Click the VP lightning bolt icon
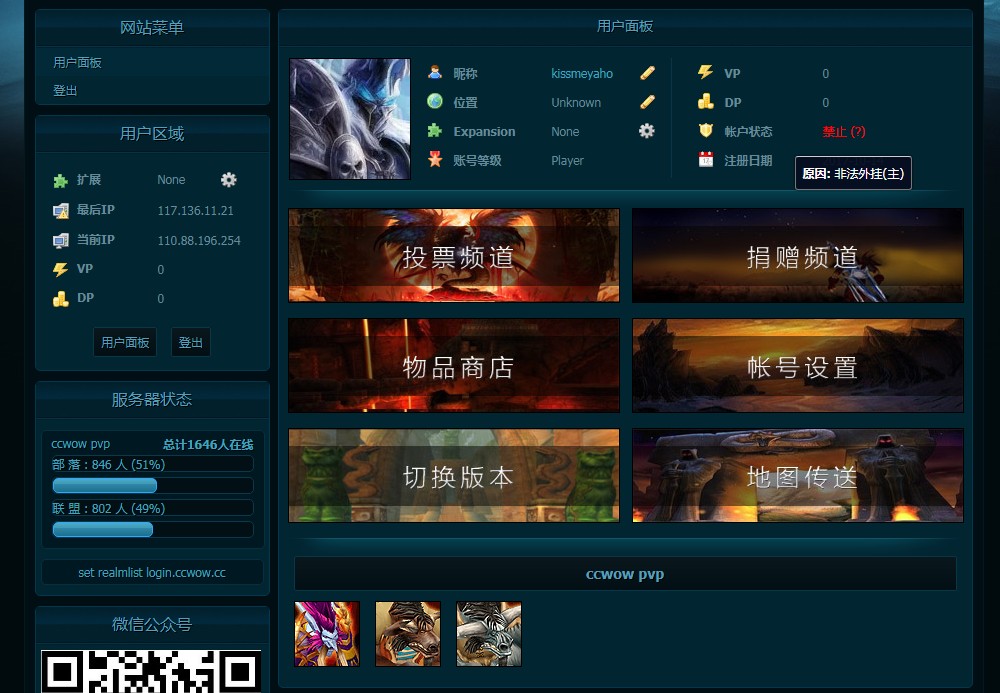Viewport: 1000px width, 693px height. 704,72
